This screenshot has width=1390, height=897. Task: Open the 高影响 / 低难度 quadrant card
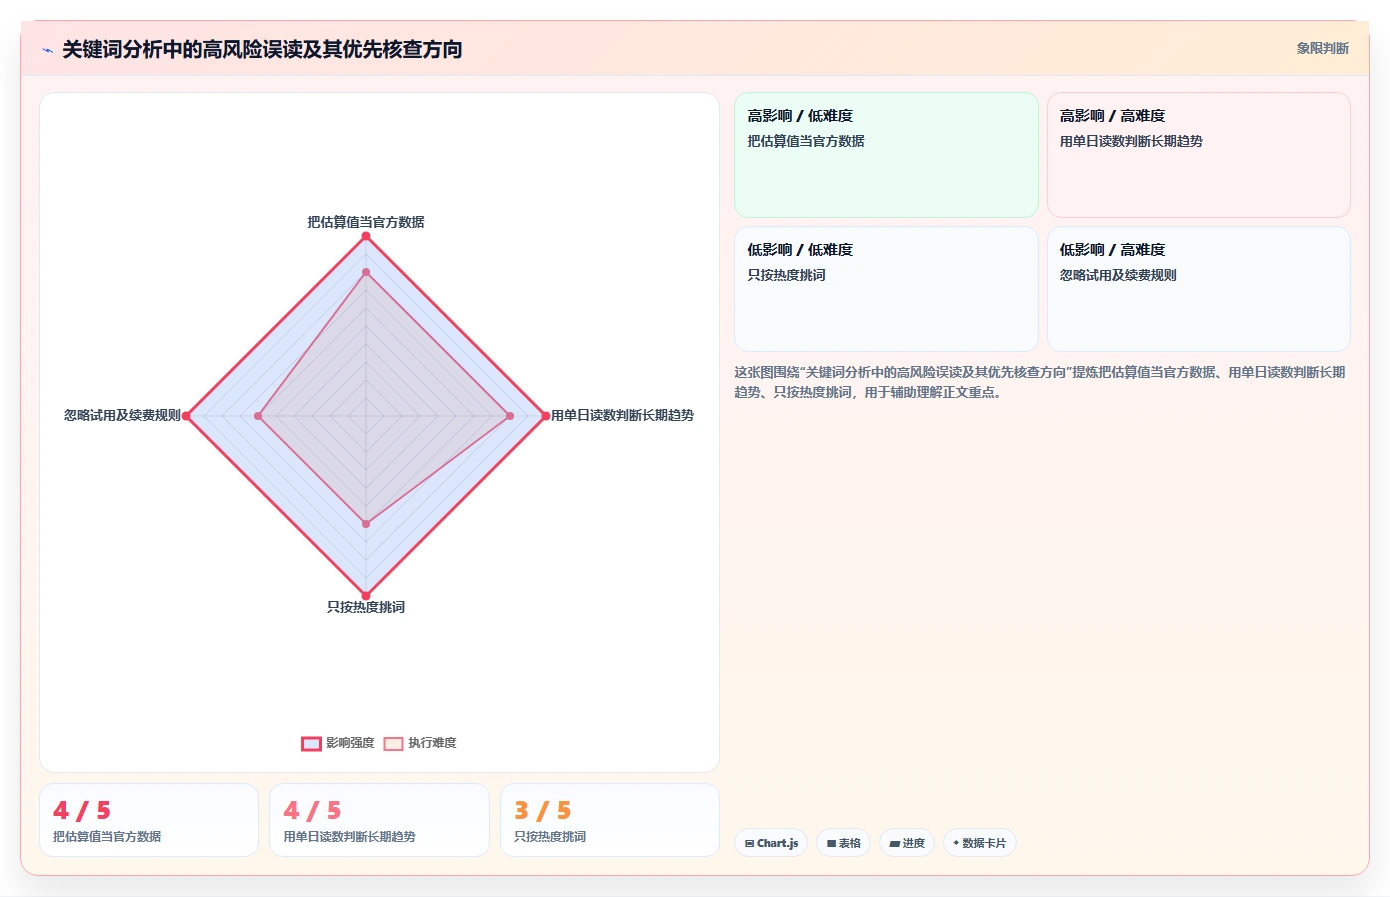886,155
